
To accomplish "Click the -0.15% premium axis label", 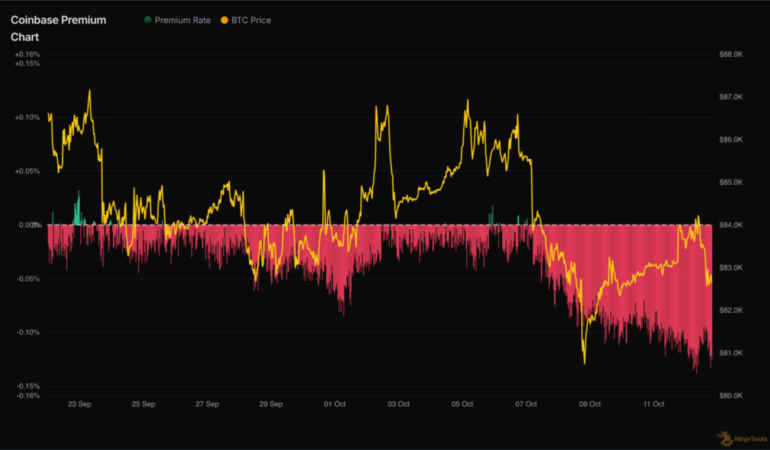I will 28,386.
